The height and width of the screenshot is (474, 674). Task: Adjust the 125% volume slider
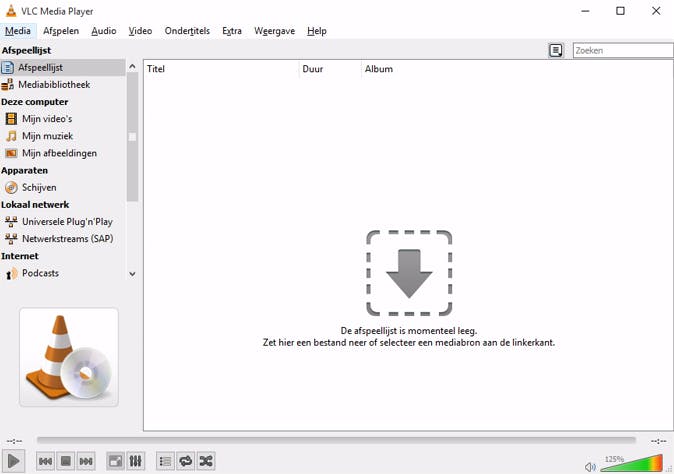click(631, 463)
